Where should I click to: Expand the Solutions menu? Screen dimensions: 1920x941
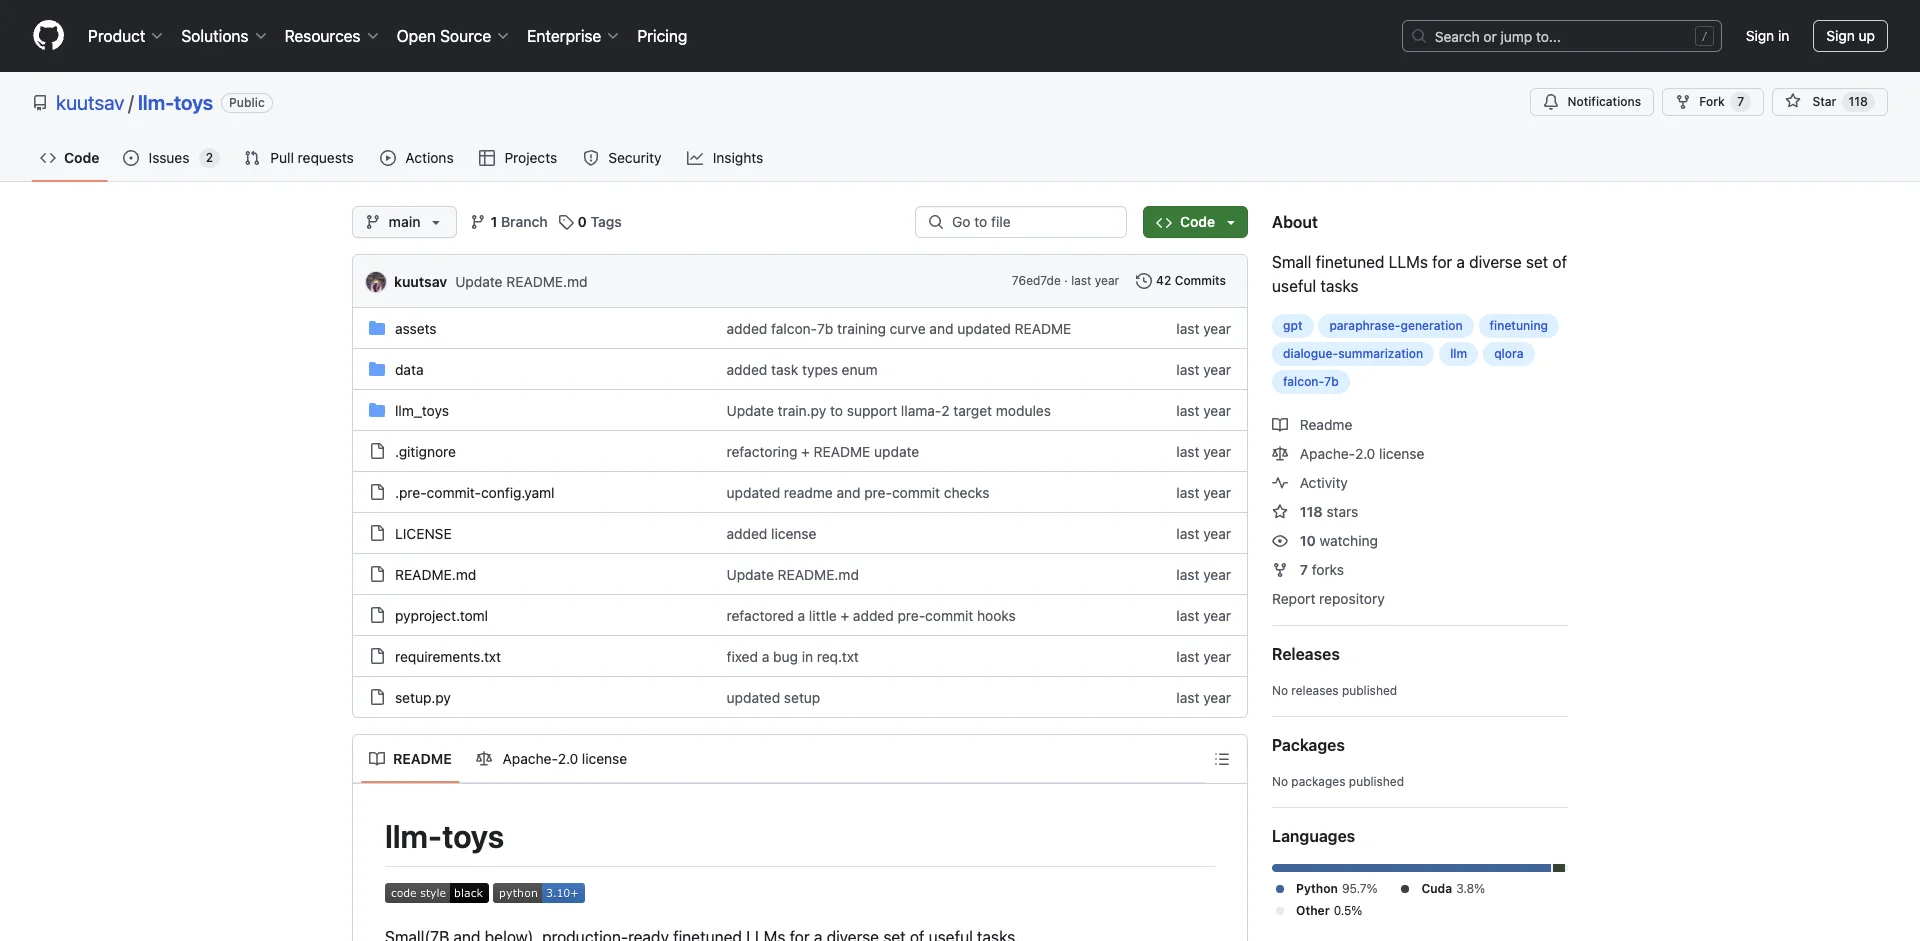point(224,36)
